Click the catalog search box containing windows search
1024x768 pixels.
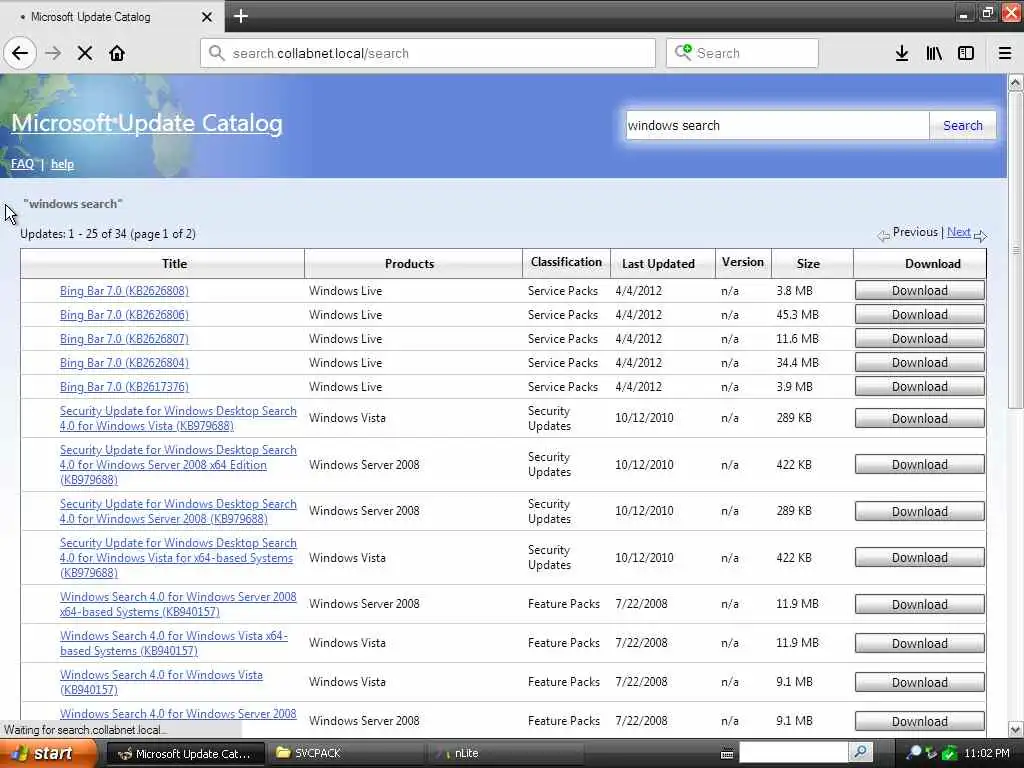coord(777,125)
